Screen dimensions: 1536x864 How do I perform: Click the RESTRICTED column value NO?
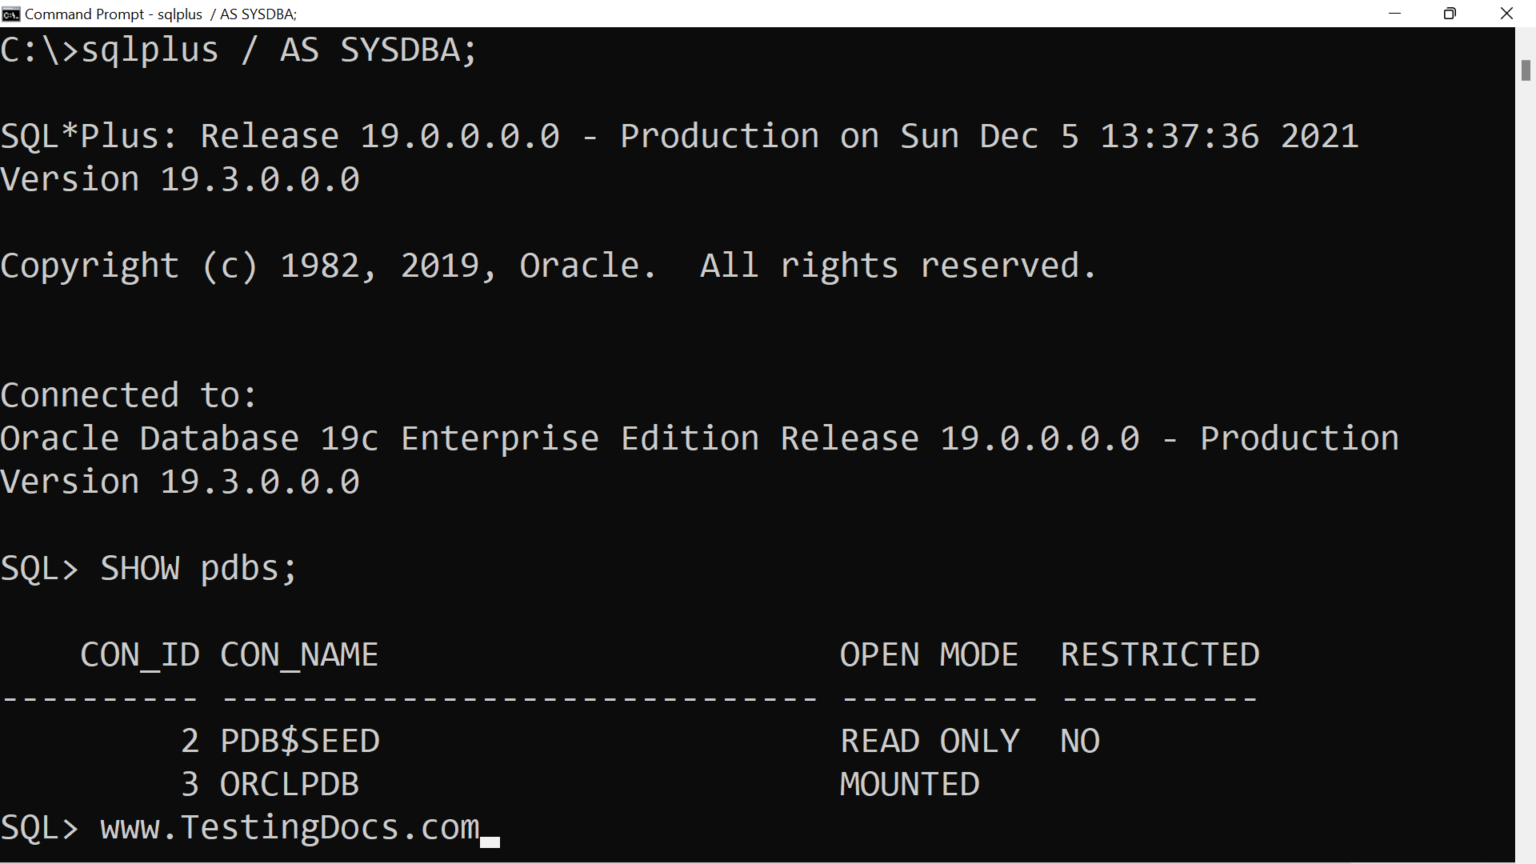[x=1078, y=740]
